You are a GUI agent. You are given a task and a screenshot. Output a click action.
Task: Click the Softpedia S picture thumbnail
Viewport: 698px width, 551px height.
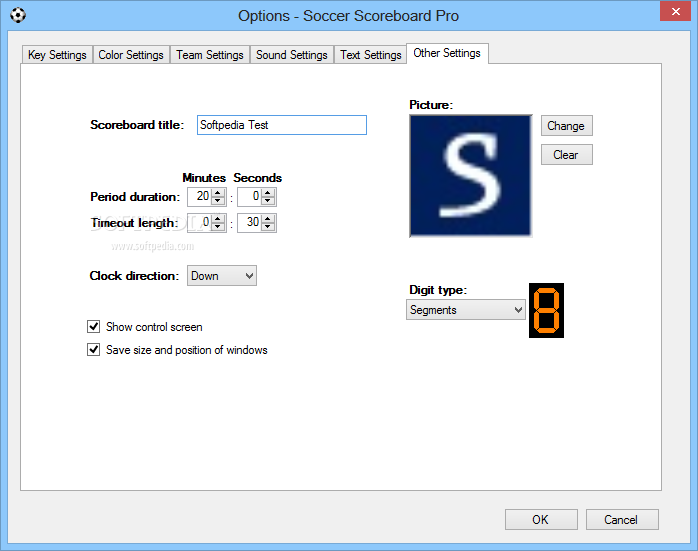(471, 176)
